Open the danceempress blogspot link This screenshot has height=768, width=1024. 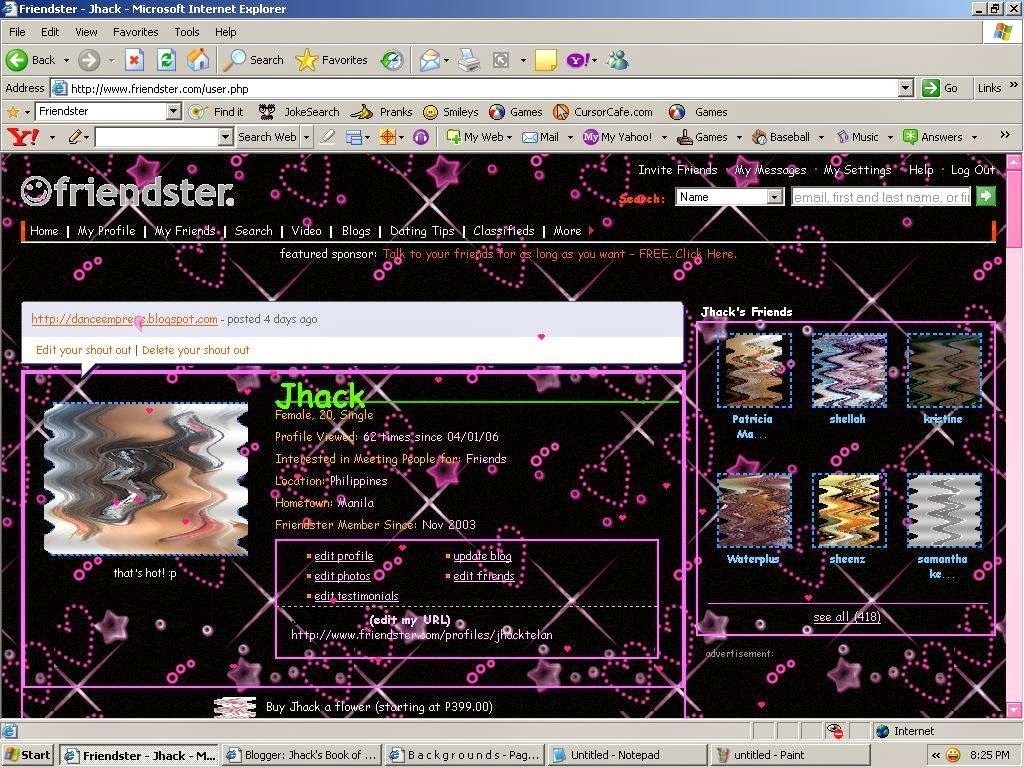(x=124, y=319)
